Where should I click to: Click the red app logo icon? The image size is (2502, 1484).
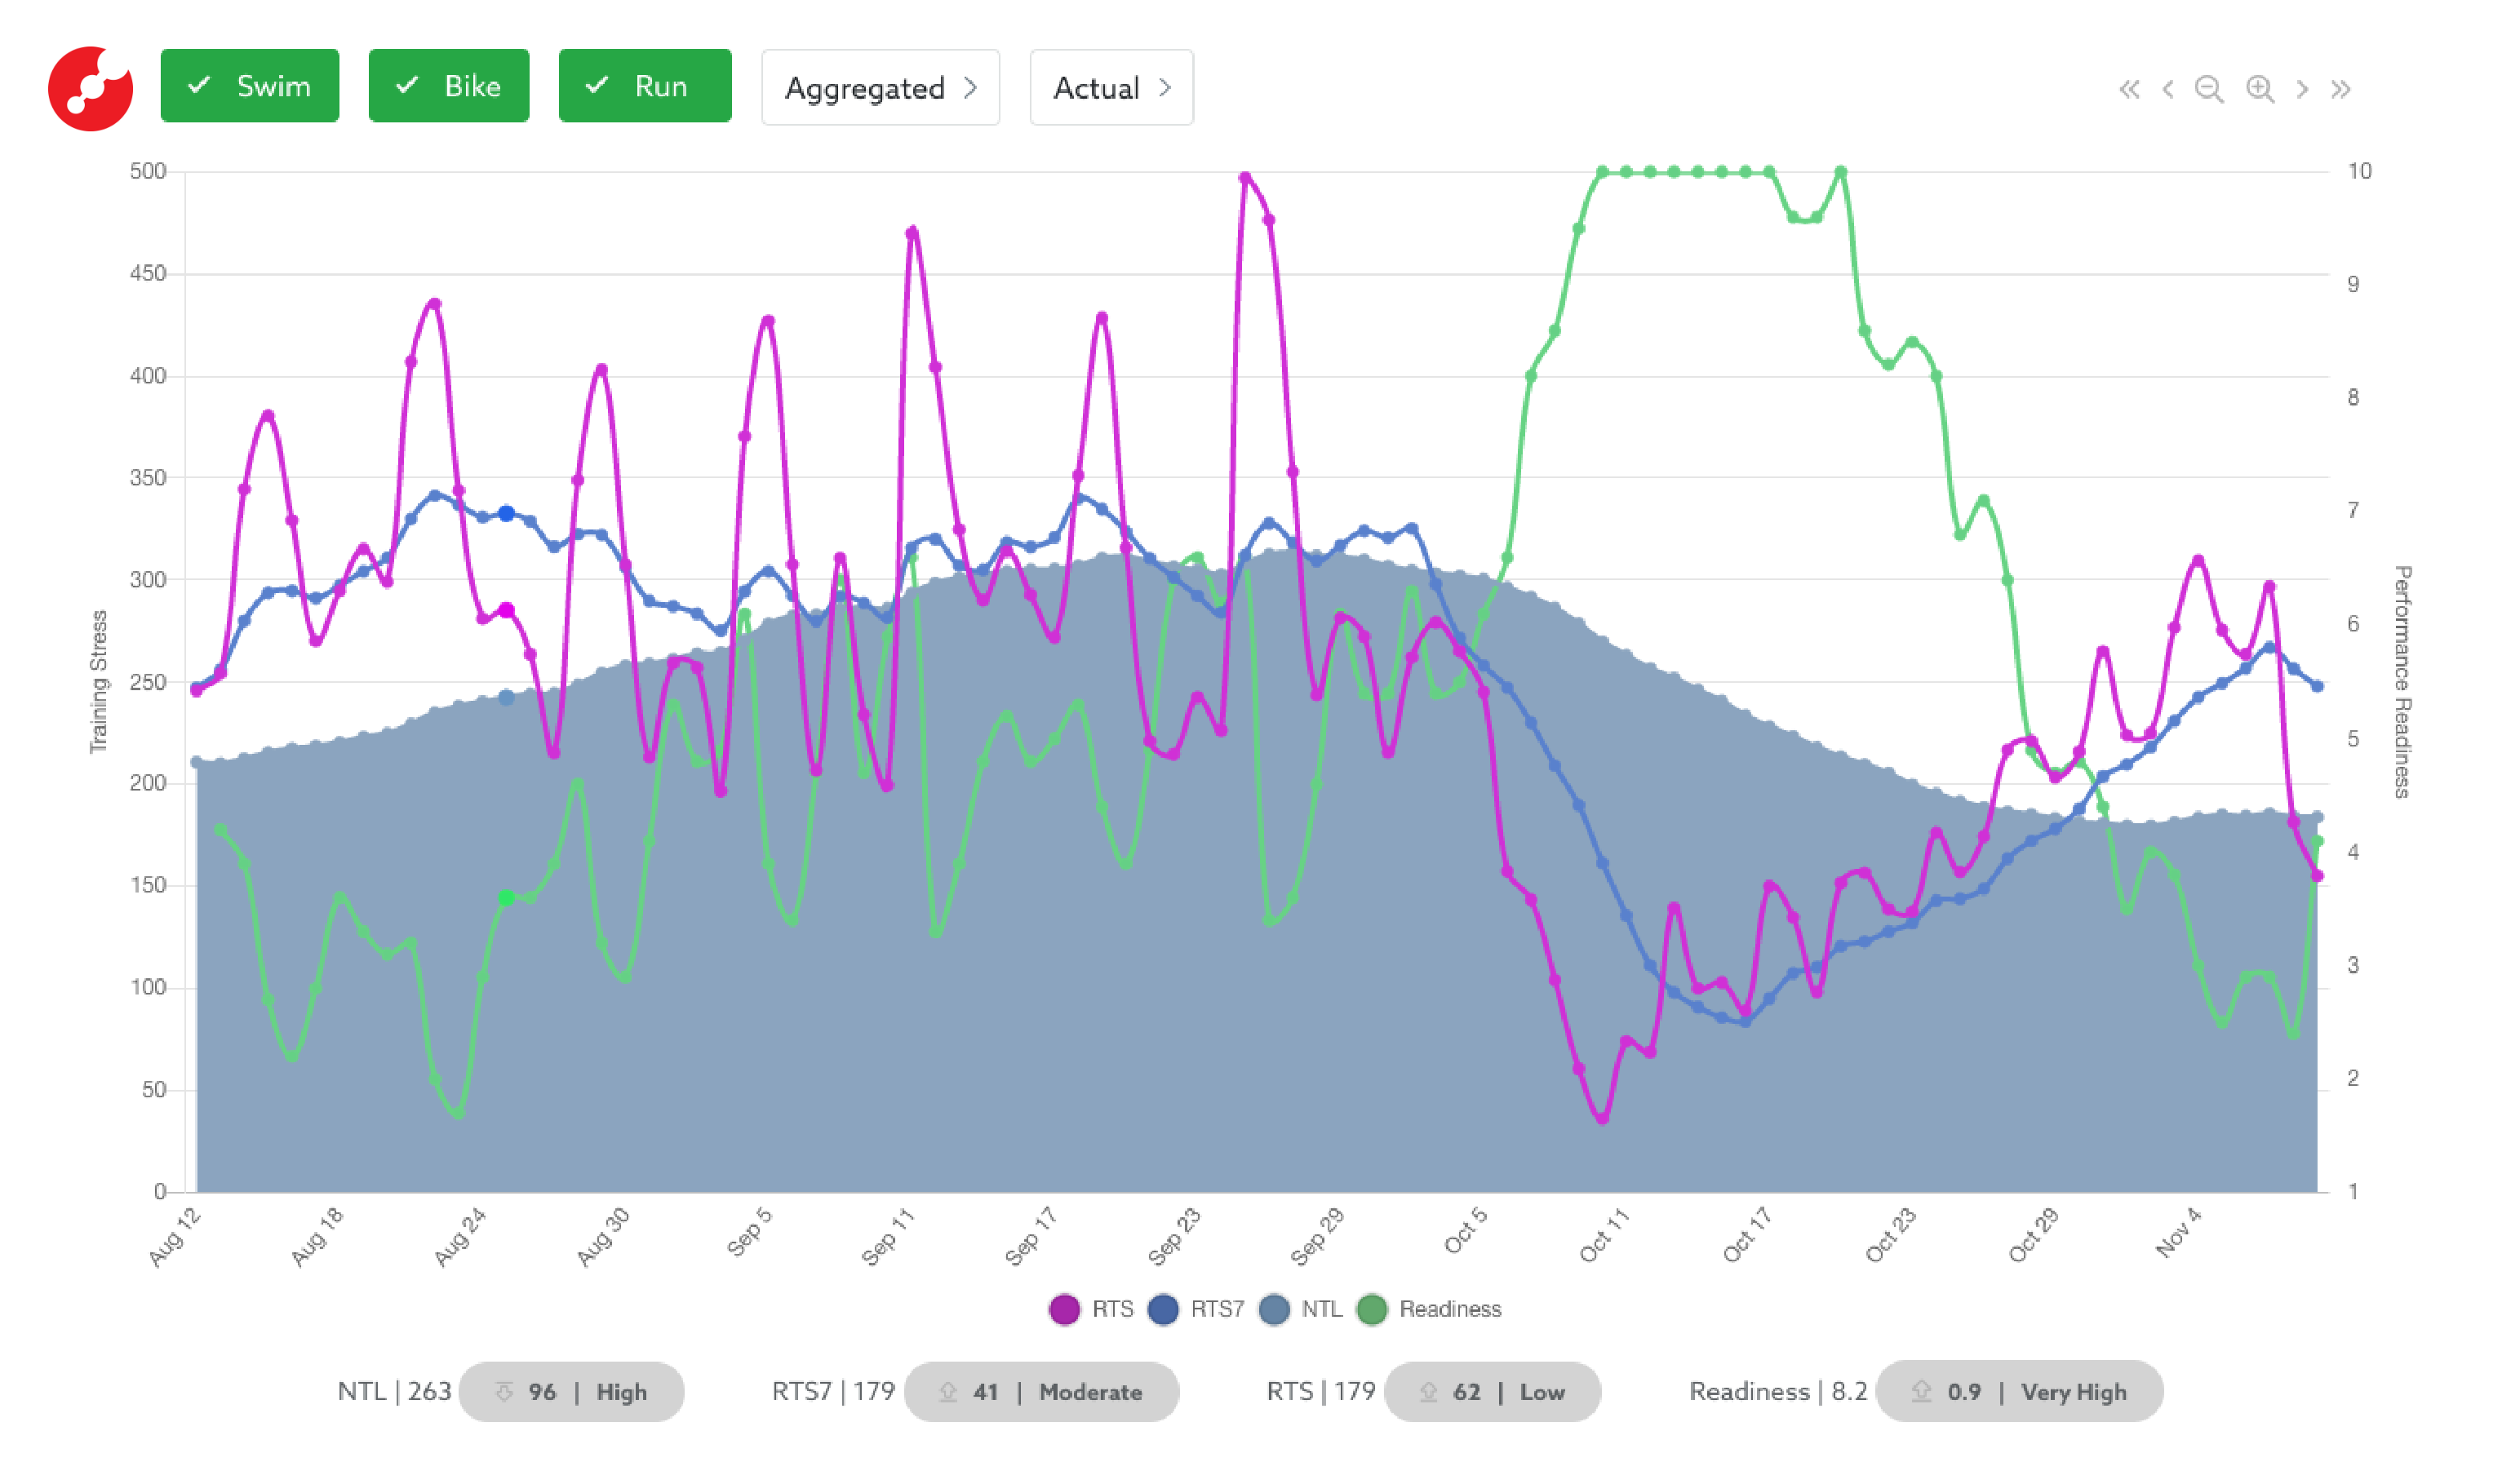point(90,88)
